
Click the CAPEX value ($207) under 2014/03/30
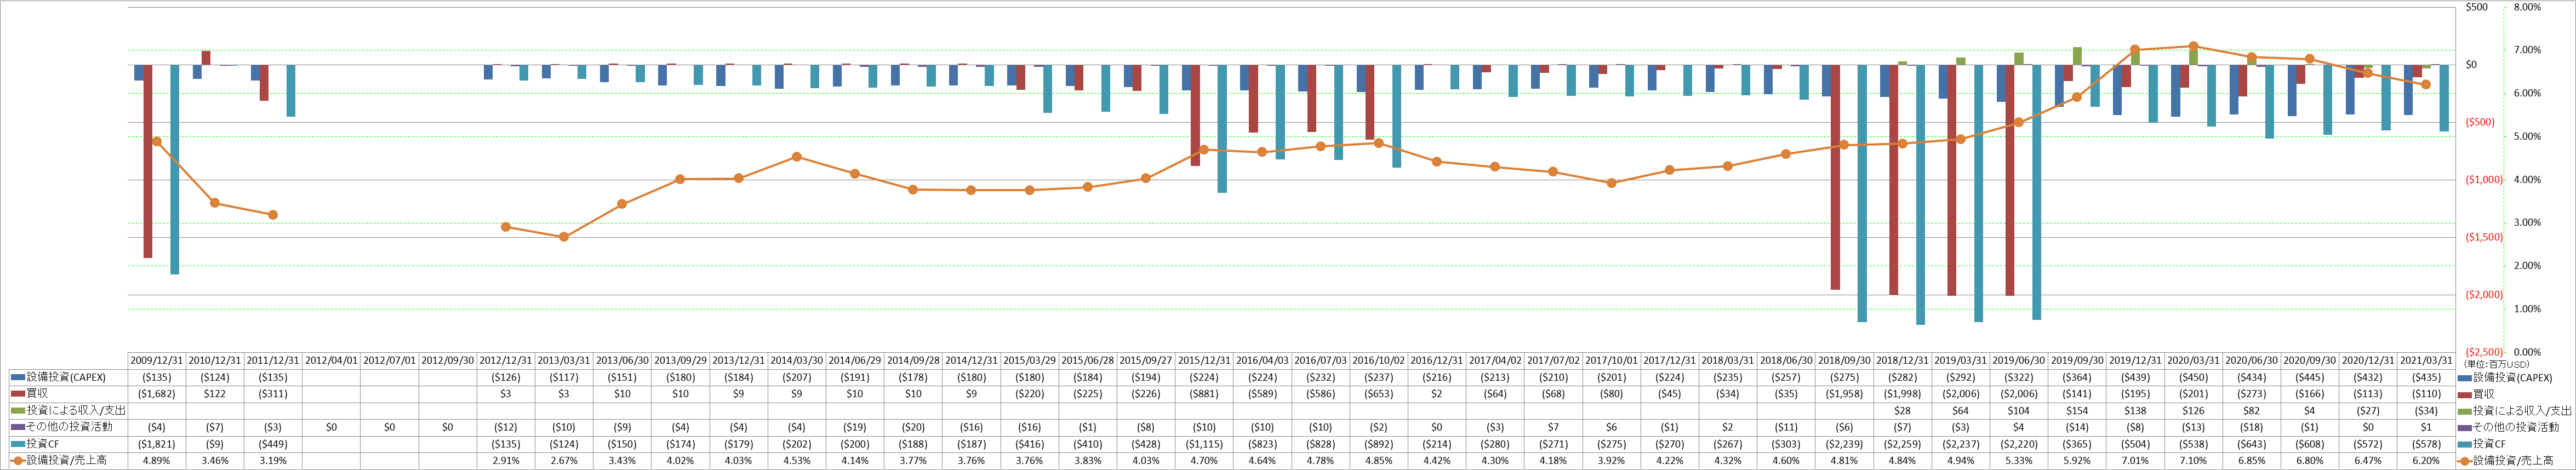coord(797,378)
